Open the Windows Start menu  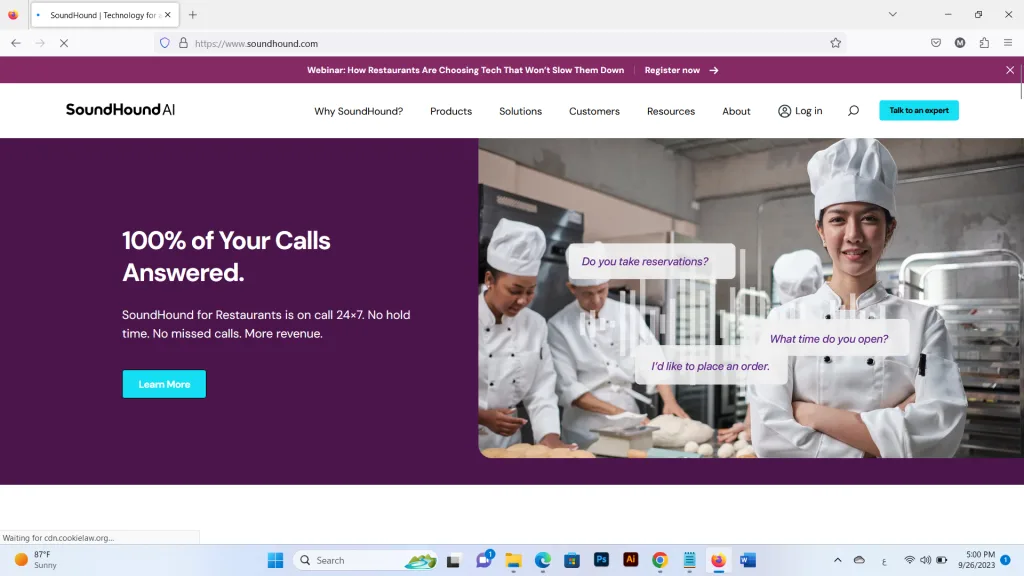tap(276, 560)
